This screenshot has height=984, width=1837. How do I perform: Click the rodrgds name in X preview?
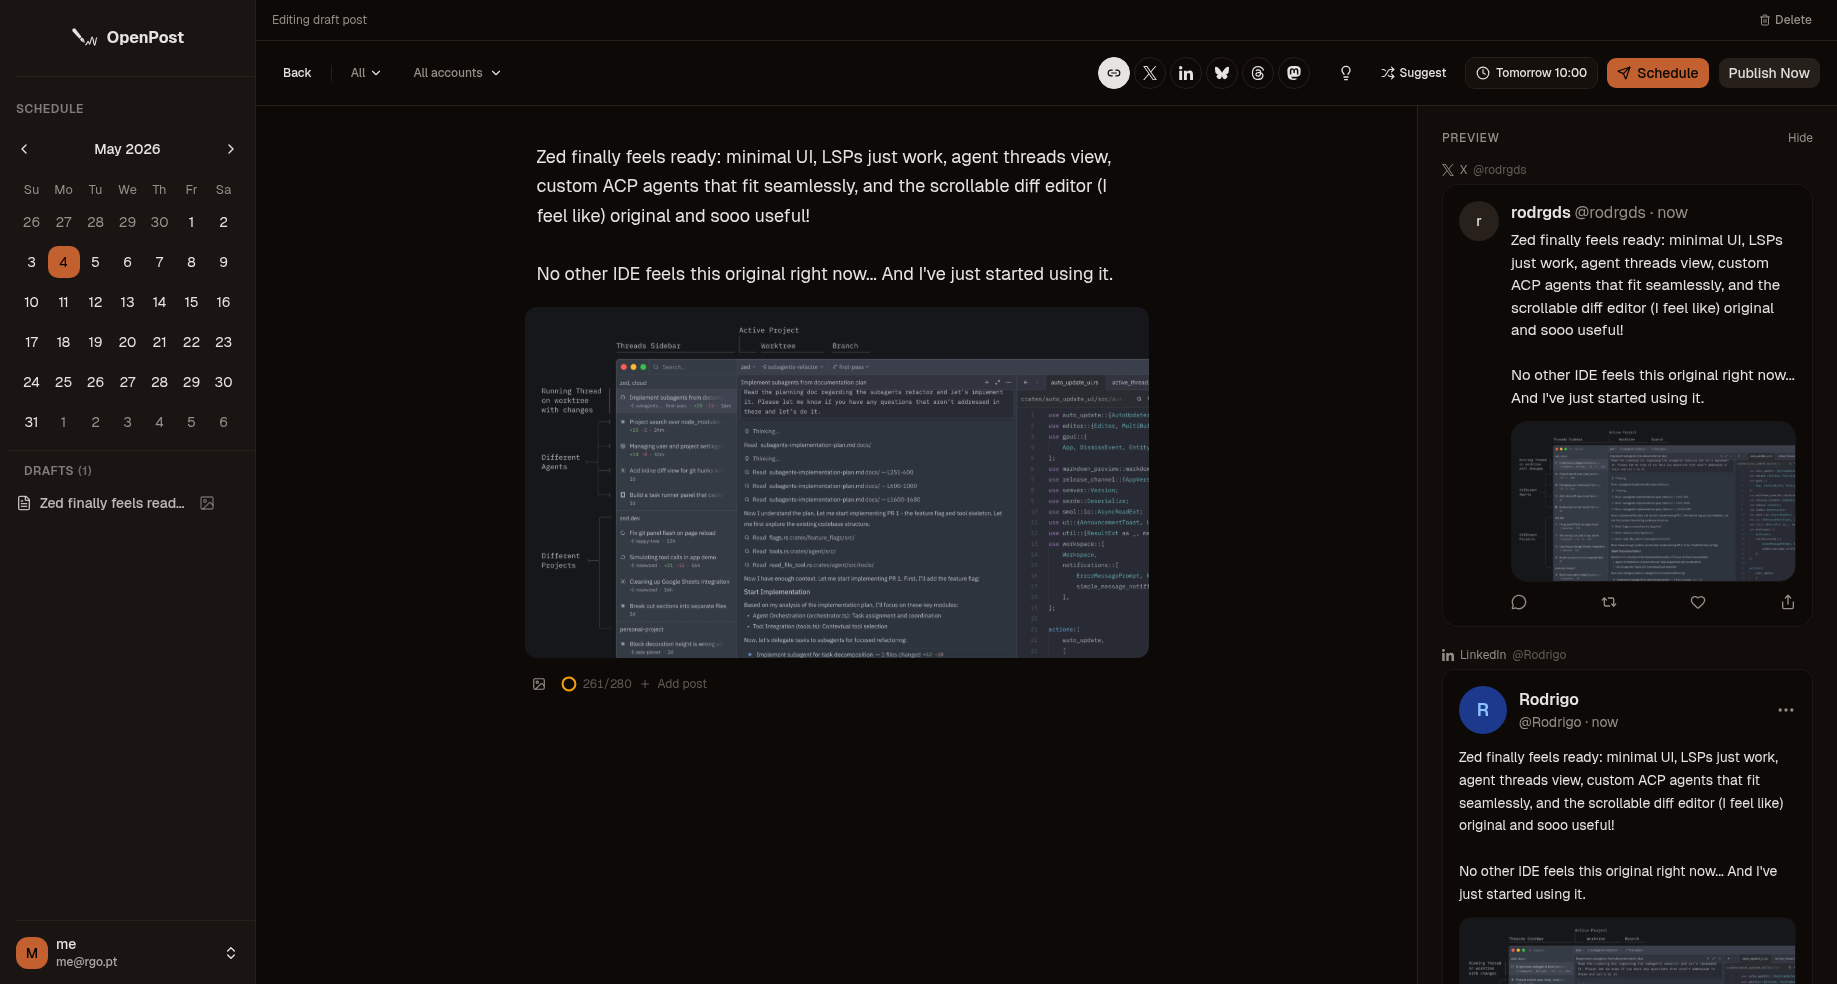(x=1540, y=212)
